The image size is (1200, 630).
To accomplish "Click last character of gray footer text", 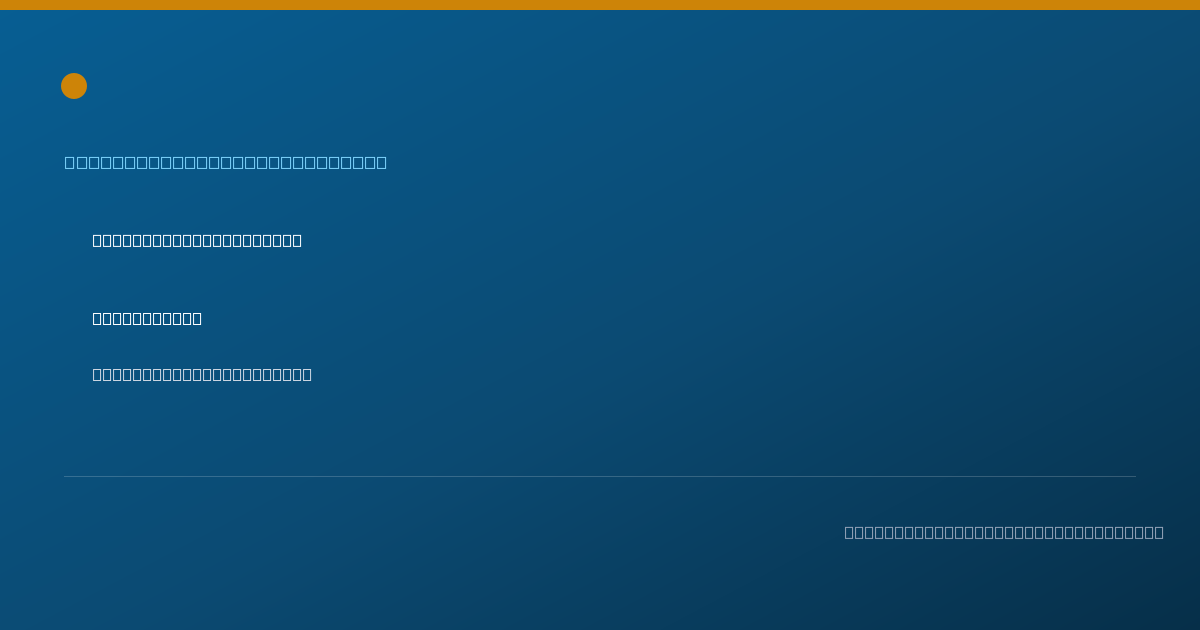I will point(1159,532).
